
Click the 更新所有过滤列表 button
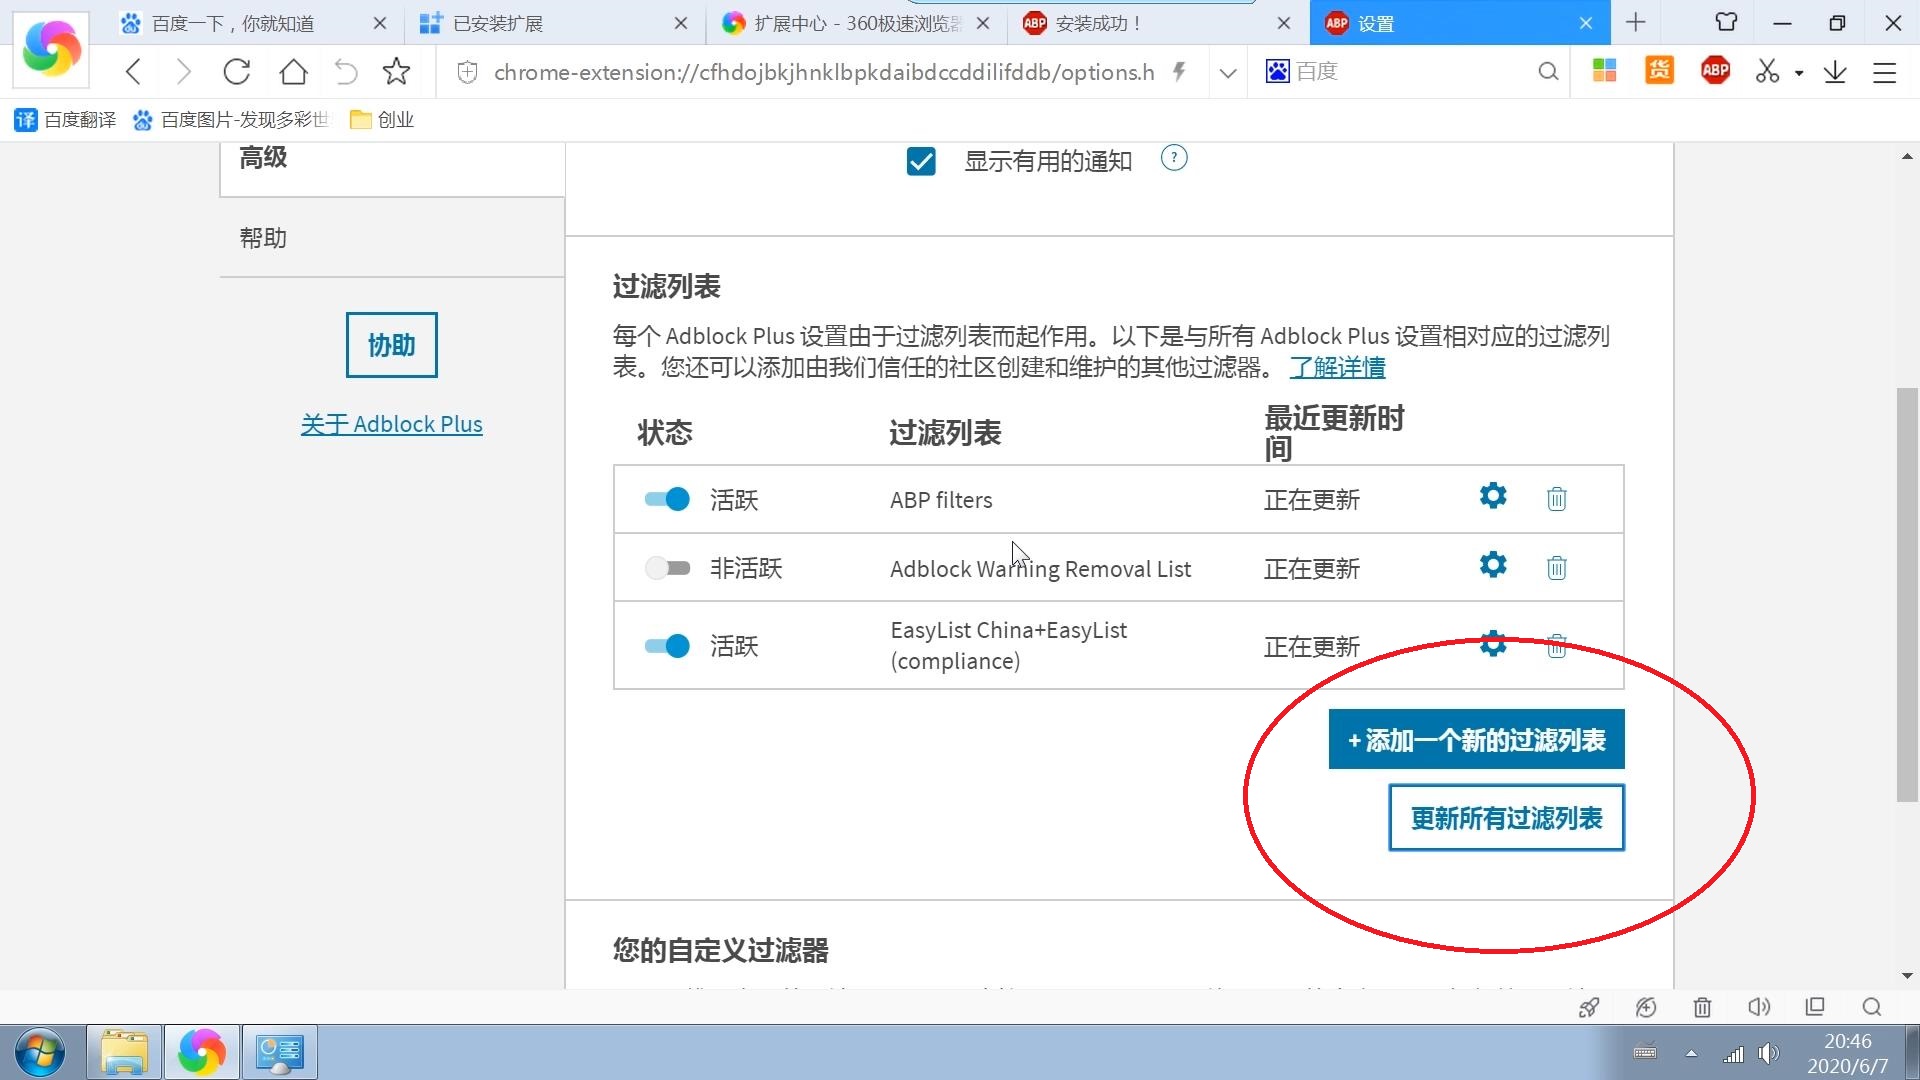tap(1505, 817)
